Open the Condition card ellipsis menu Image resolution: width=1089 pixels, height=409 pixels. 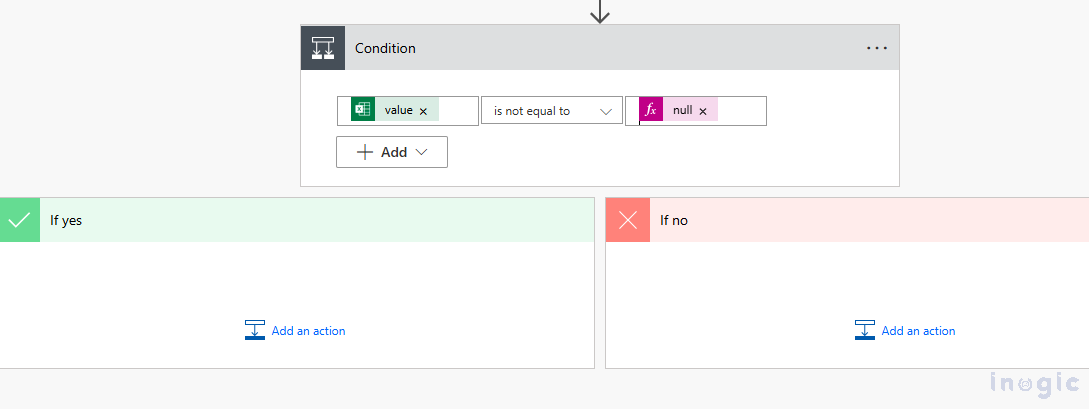[876, 48]
